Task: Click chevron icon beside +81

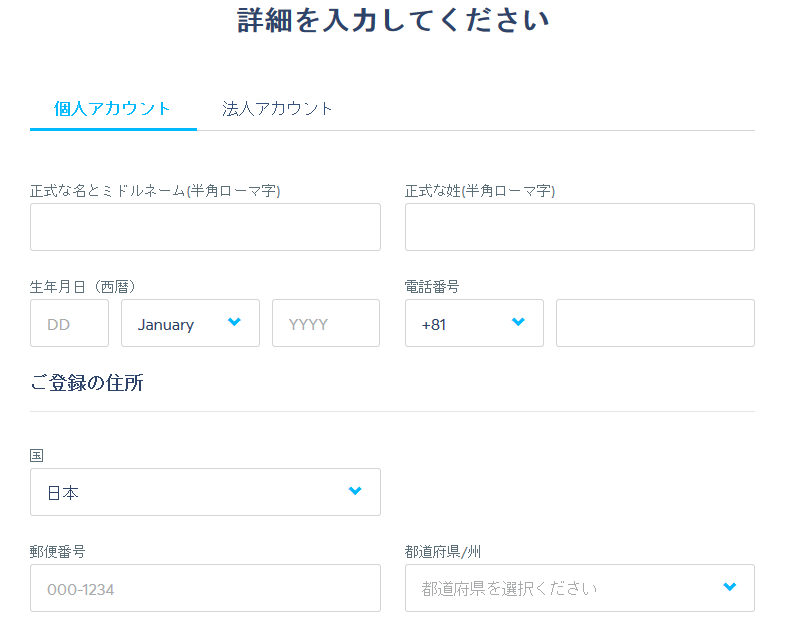Action: (x=518, y=322)
